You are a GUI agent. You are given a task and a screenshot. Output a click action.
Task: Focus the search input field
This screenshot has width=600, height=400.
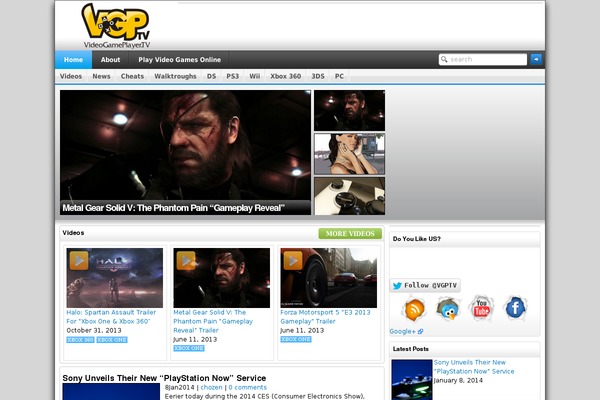click(x=483, y=59)
